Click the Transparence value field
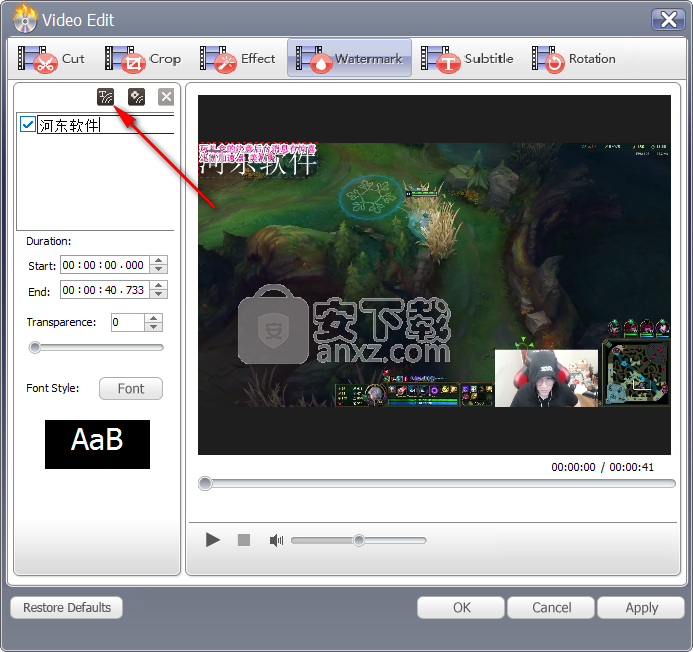The width and height of the screenshot is (693, 652). pyautogui.click(x=128, y=322)
